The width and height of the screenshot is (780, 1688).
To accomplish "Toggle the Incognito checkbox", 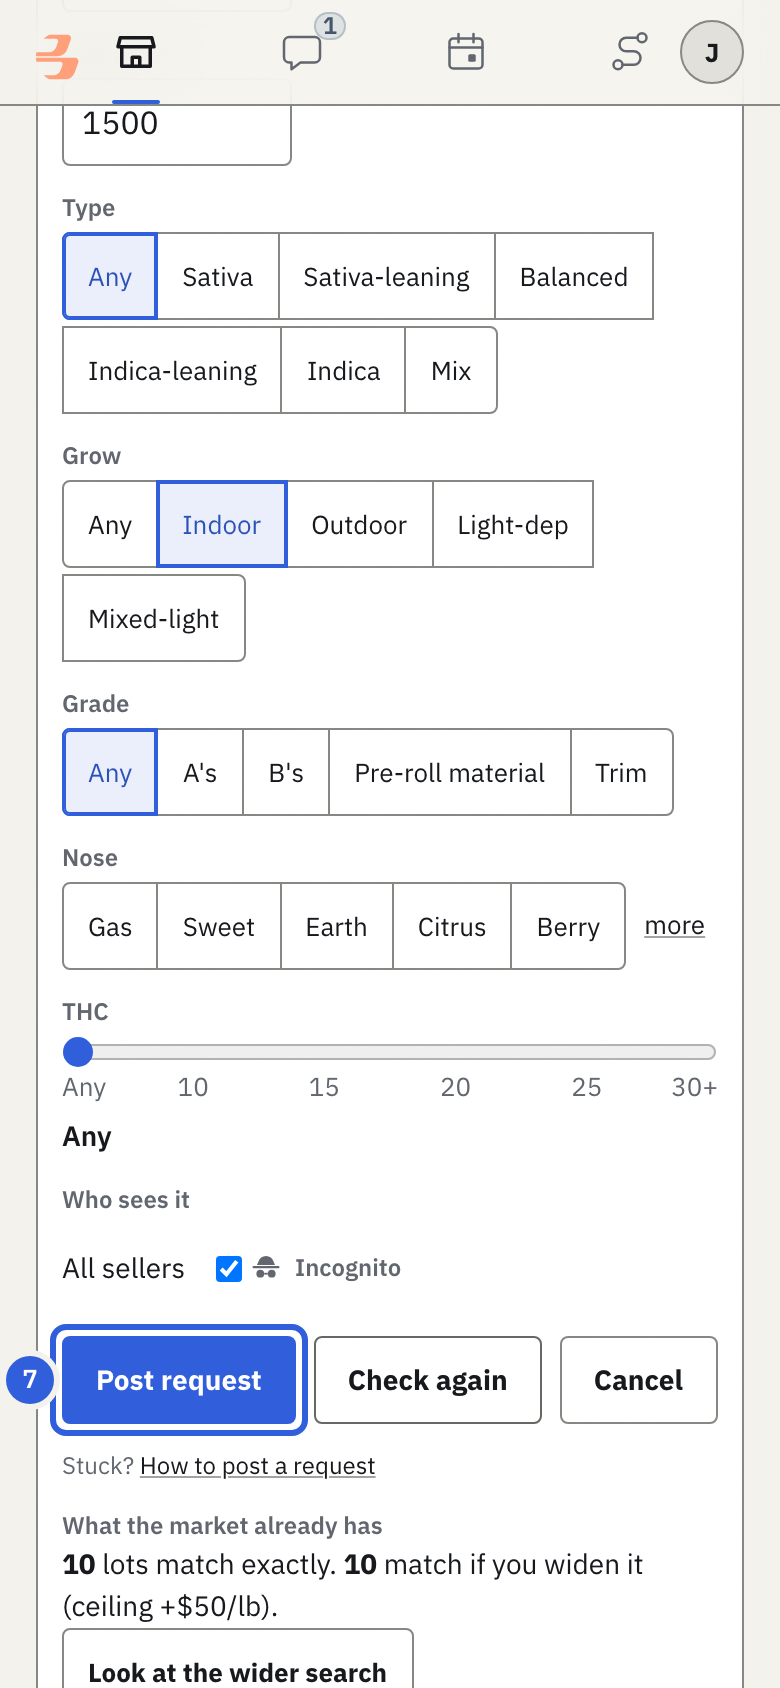I will click(229, 1269).
